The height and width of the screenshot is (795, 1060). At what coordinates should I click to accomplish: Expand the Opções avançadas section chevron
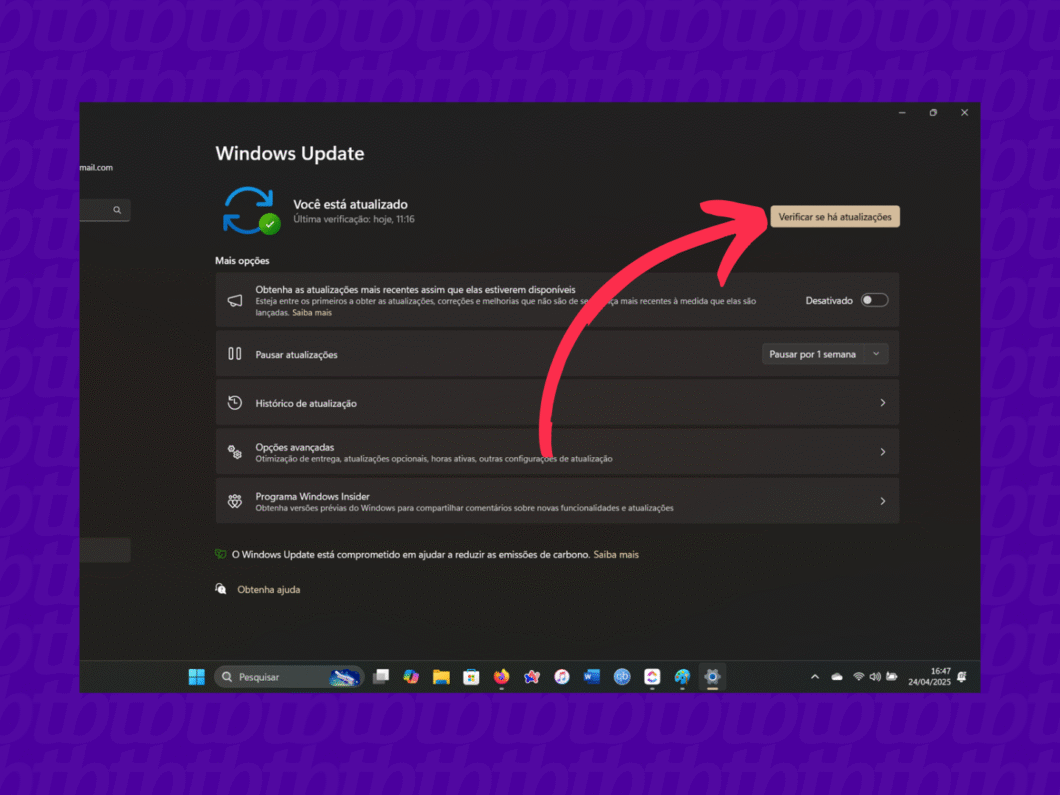coord(882,452)
